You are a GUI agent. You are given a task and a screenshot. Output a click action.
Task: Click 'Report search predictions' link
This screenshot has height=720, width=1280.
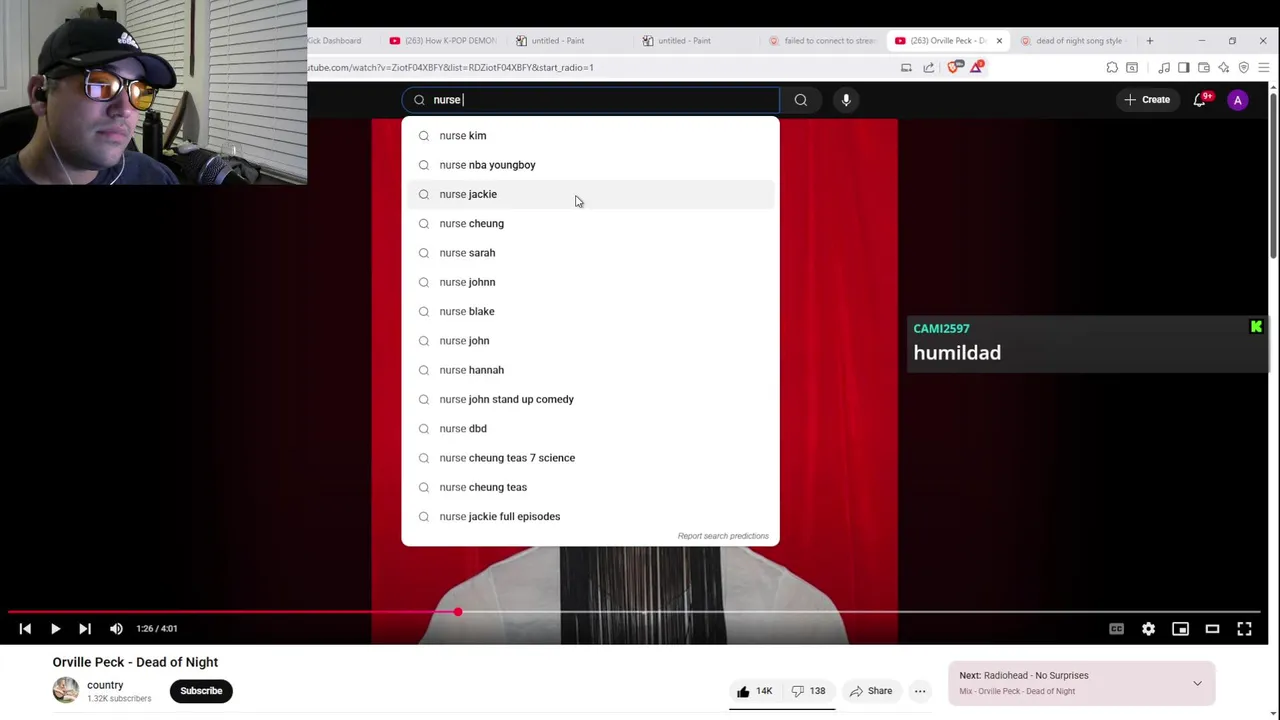click(723, 536)
